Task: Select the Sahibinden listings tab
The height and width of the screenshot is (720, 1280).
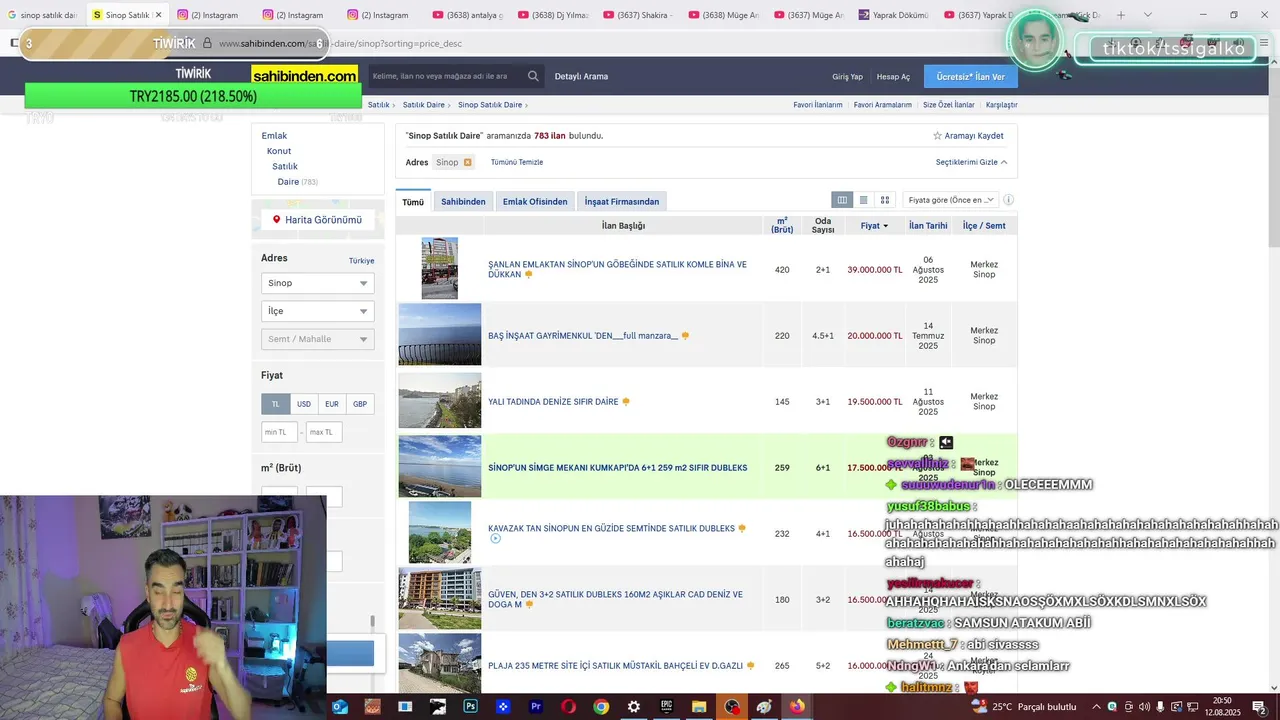Action: (x=463, y=201)
